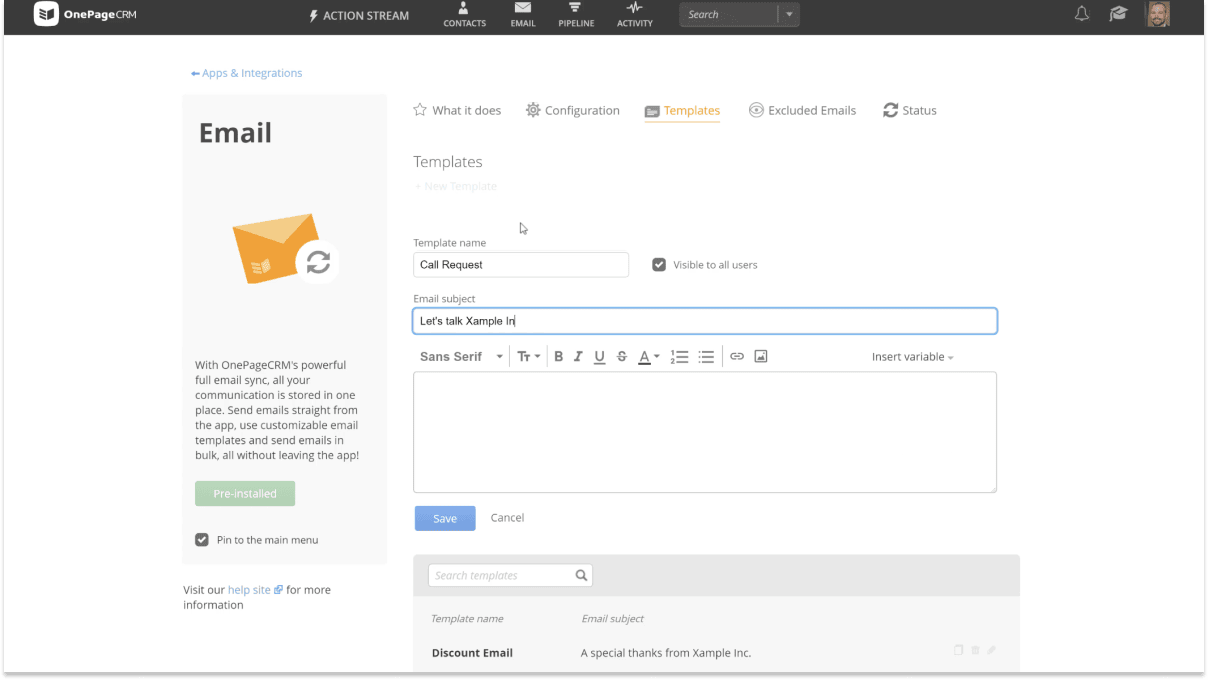Open the Activity feed
Screen dimensions: 1208x680
(634, 15)
